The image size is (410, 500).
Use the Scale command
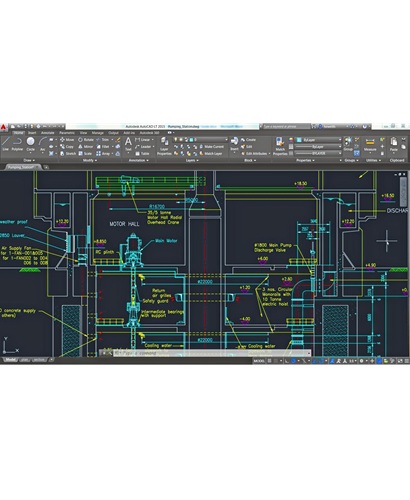click(x=85, y=154)
